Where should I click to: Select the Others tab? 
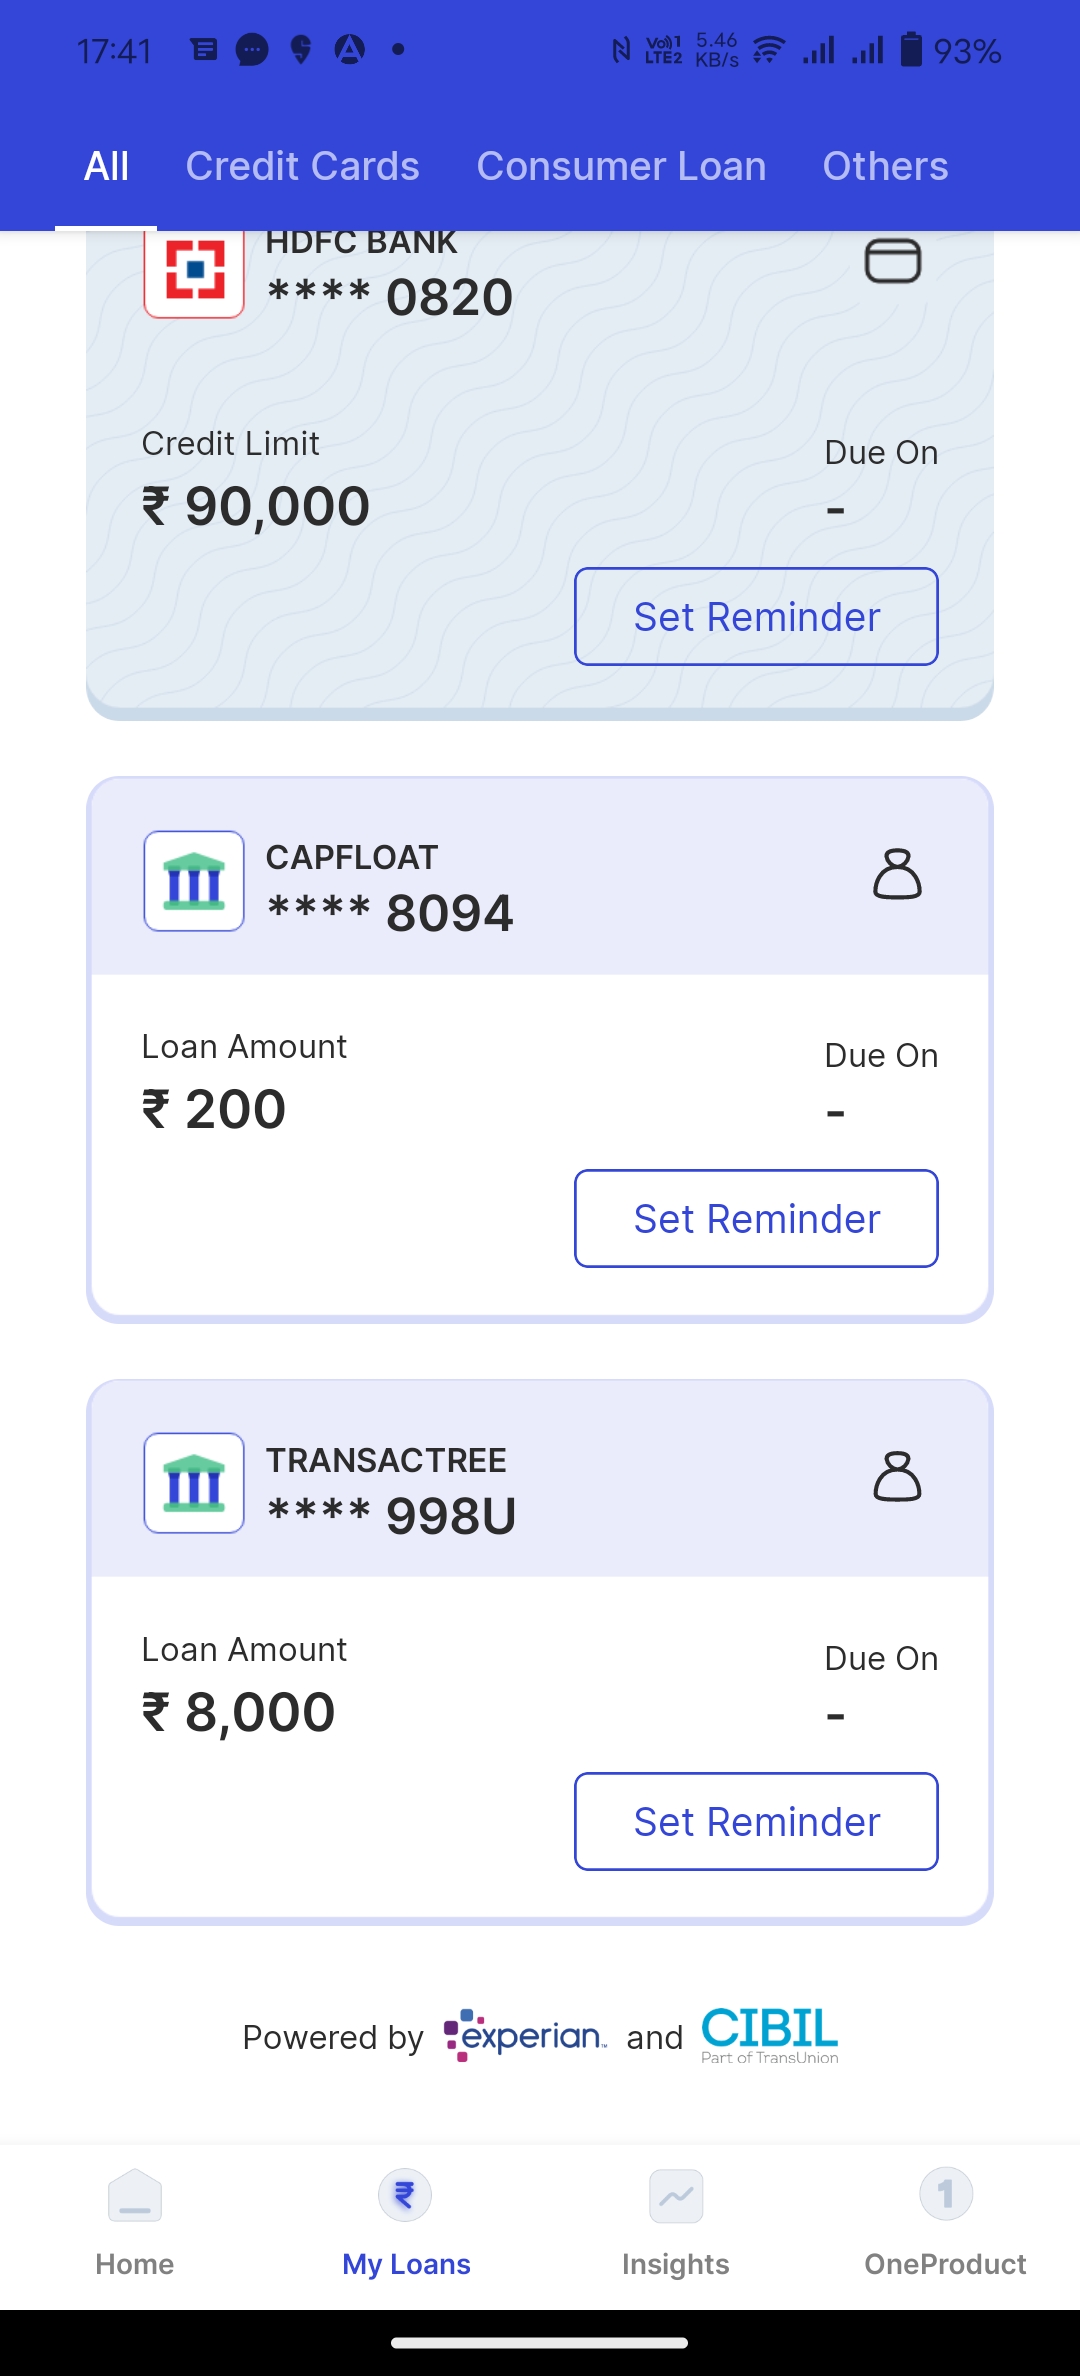[x=885, y=166]
